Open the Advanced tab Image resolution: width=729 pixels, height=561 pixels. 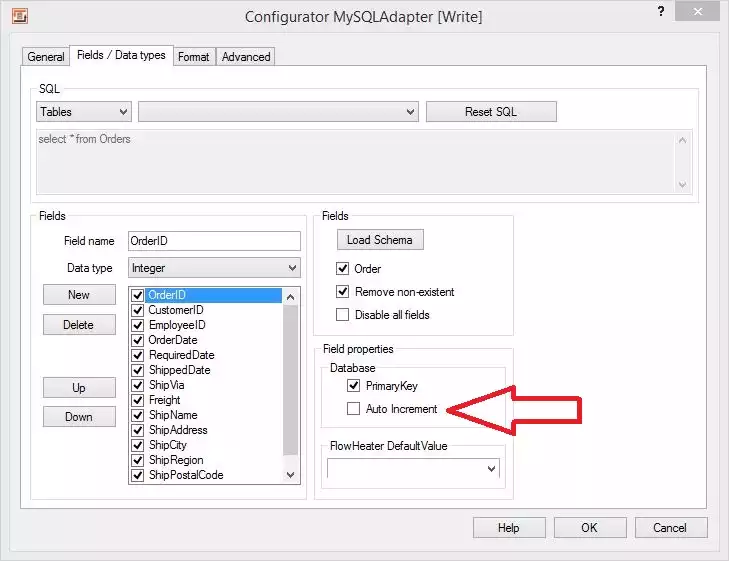tap(246, 57)
